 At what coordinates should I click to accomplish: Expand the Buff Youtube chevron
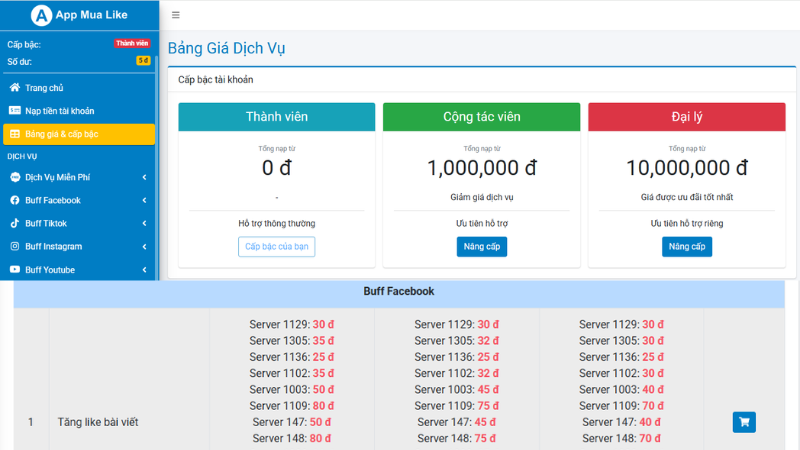[144, 269]
